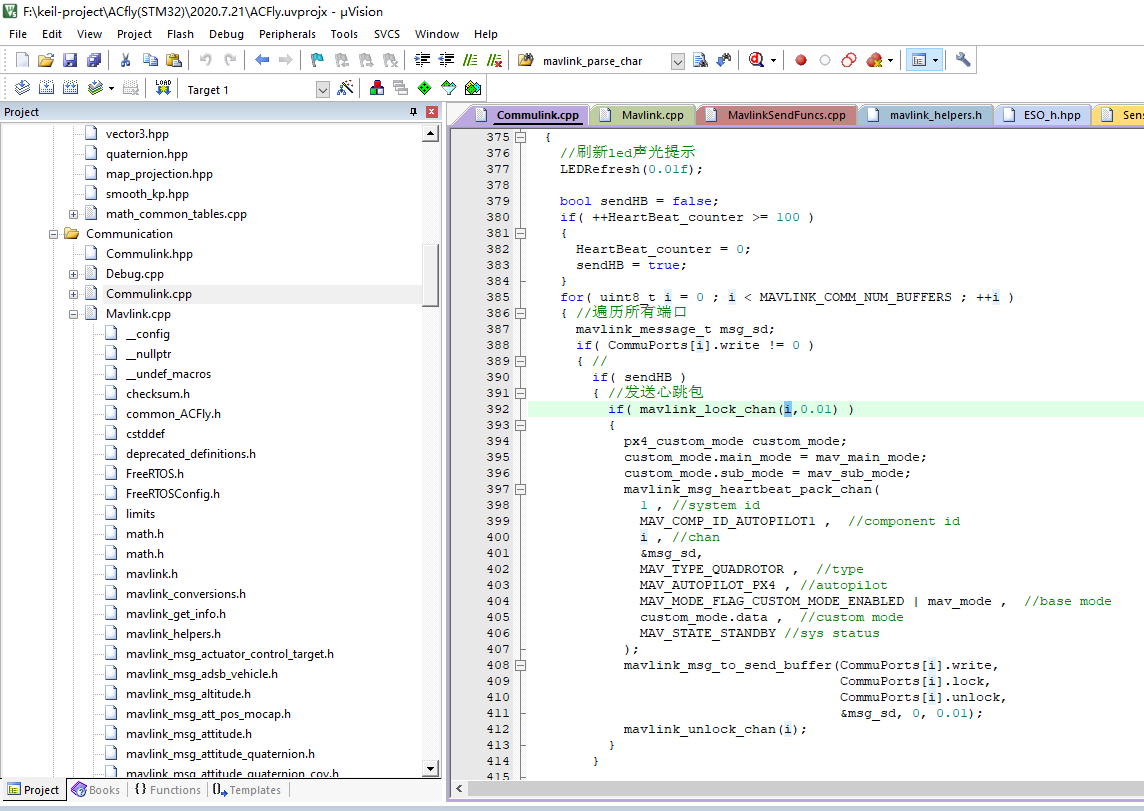Click the Manage Run-Time Environment green diamond icon
1144x811 pixels.
425,88
